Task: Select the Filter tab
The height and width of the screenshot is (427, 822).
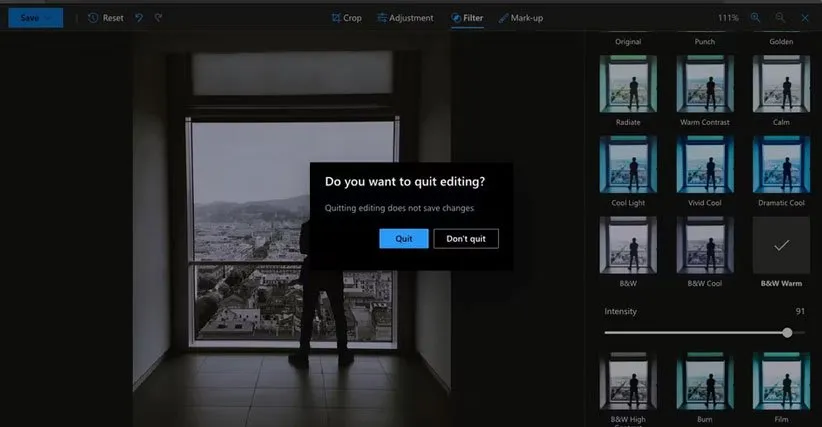Action: 467,18
